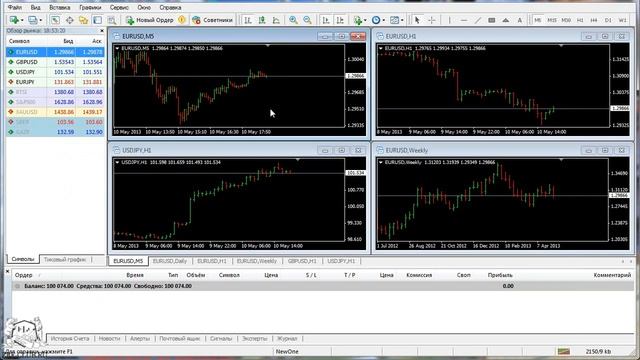Screen dimensions: 640x360
Task: Select the Vertical Line drawing tool
Action: click(449, 20)
